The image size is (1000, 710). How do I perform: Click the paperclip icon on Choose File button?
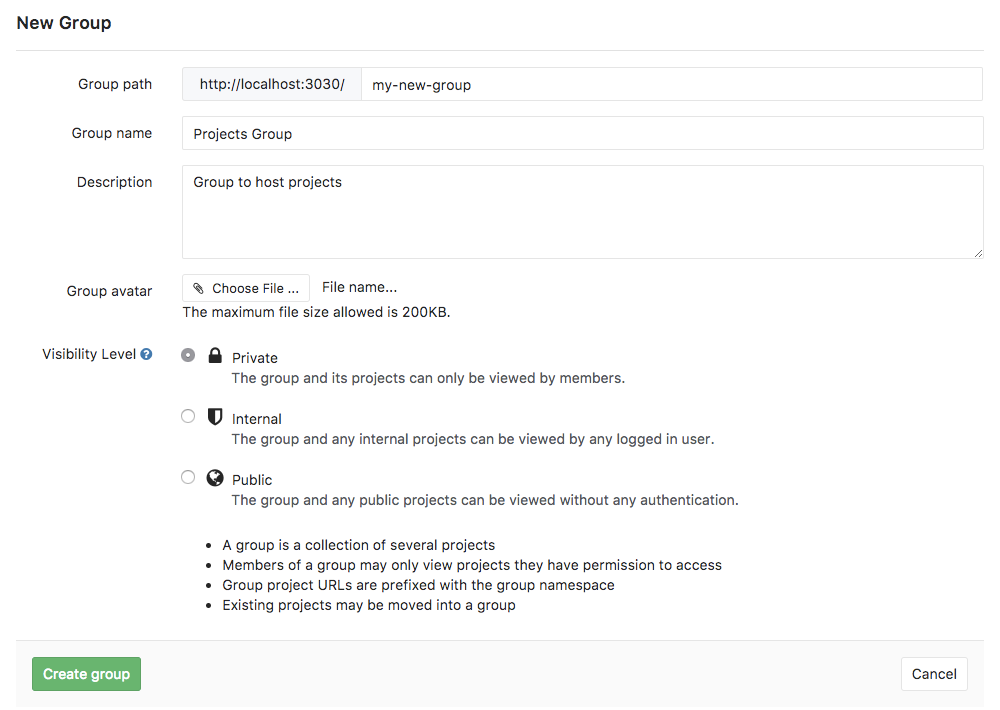tap(200, 287)
